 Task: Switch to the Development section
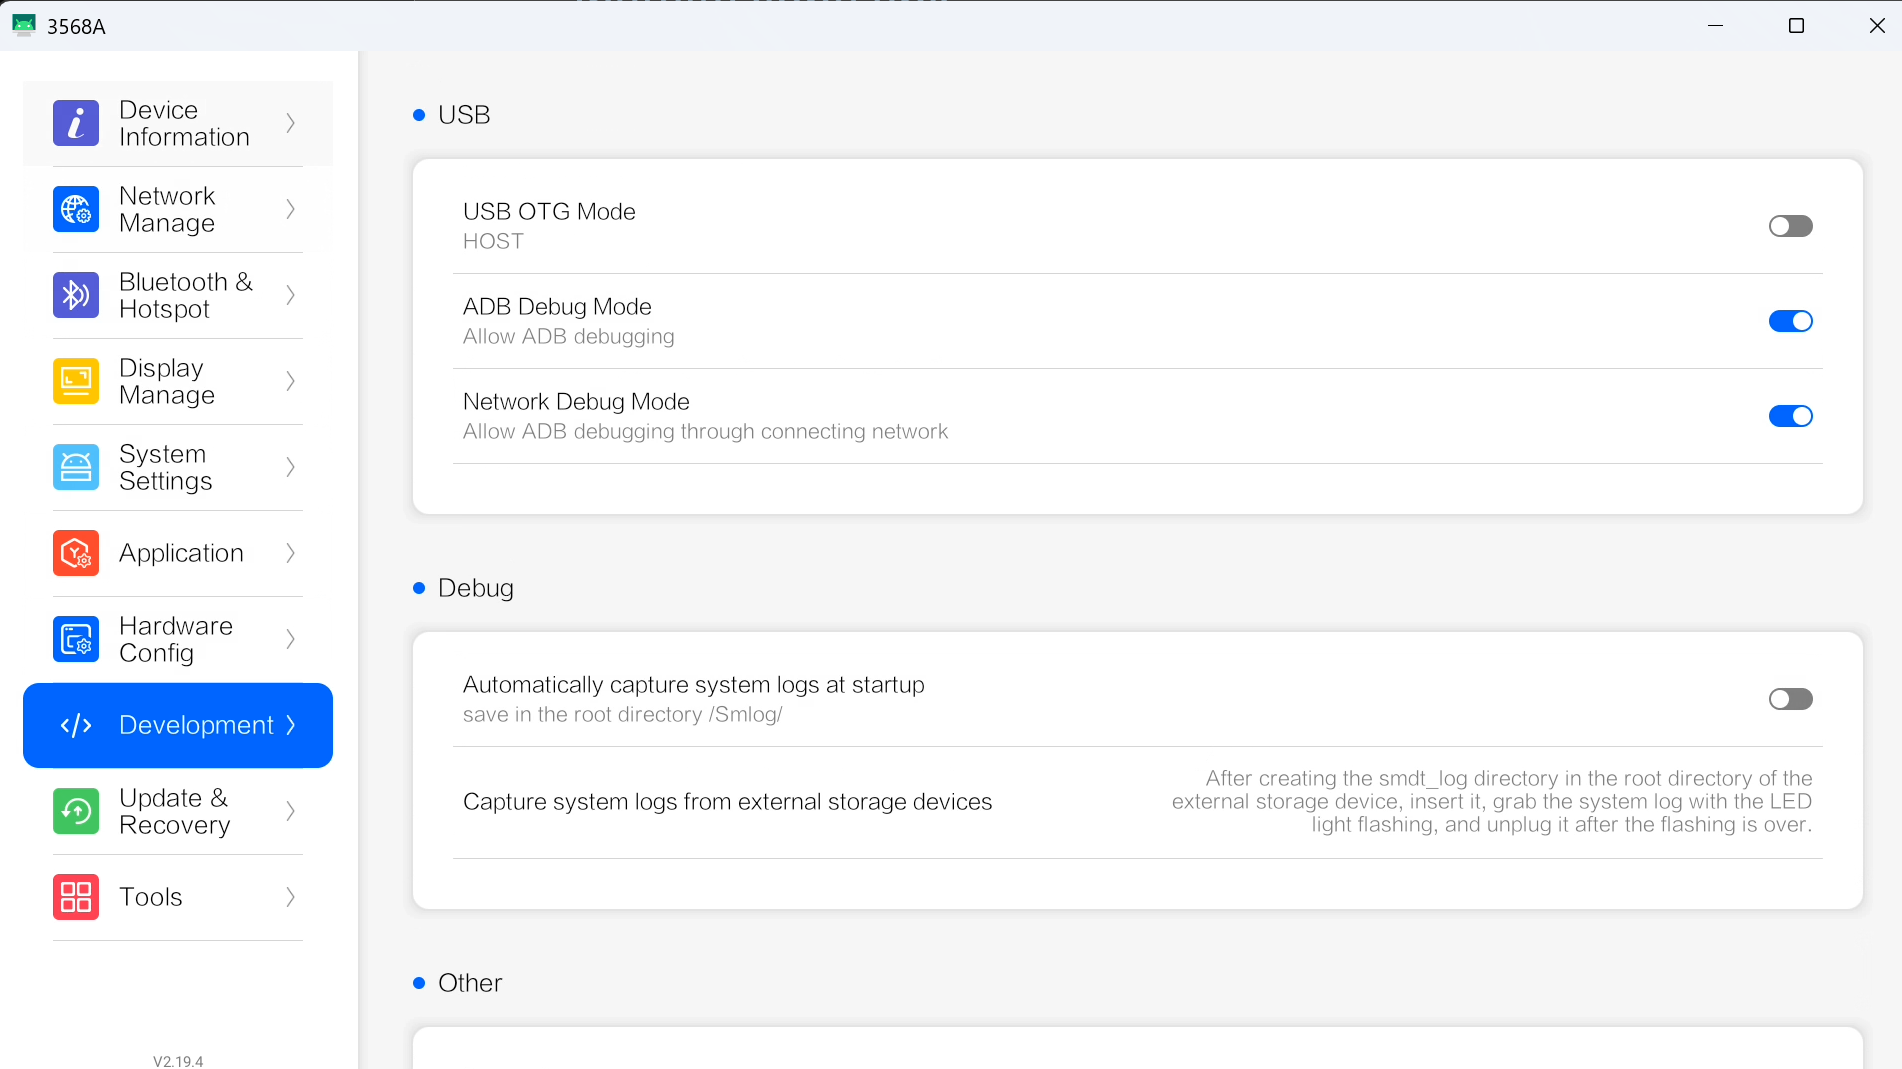pyautogui.click(x=177, y=725)
